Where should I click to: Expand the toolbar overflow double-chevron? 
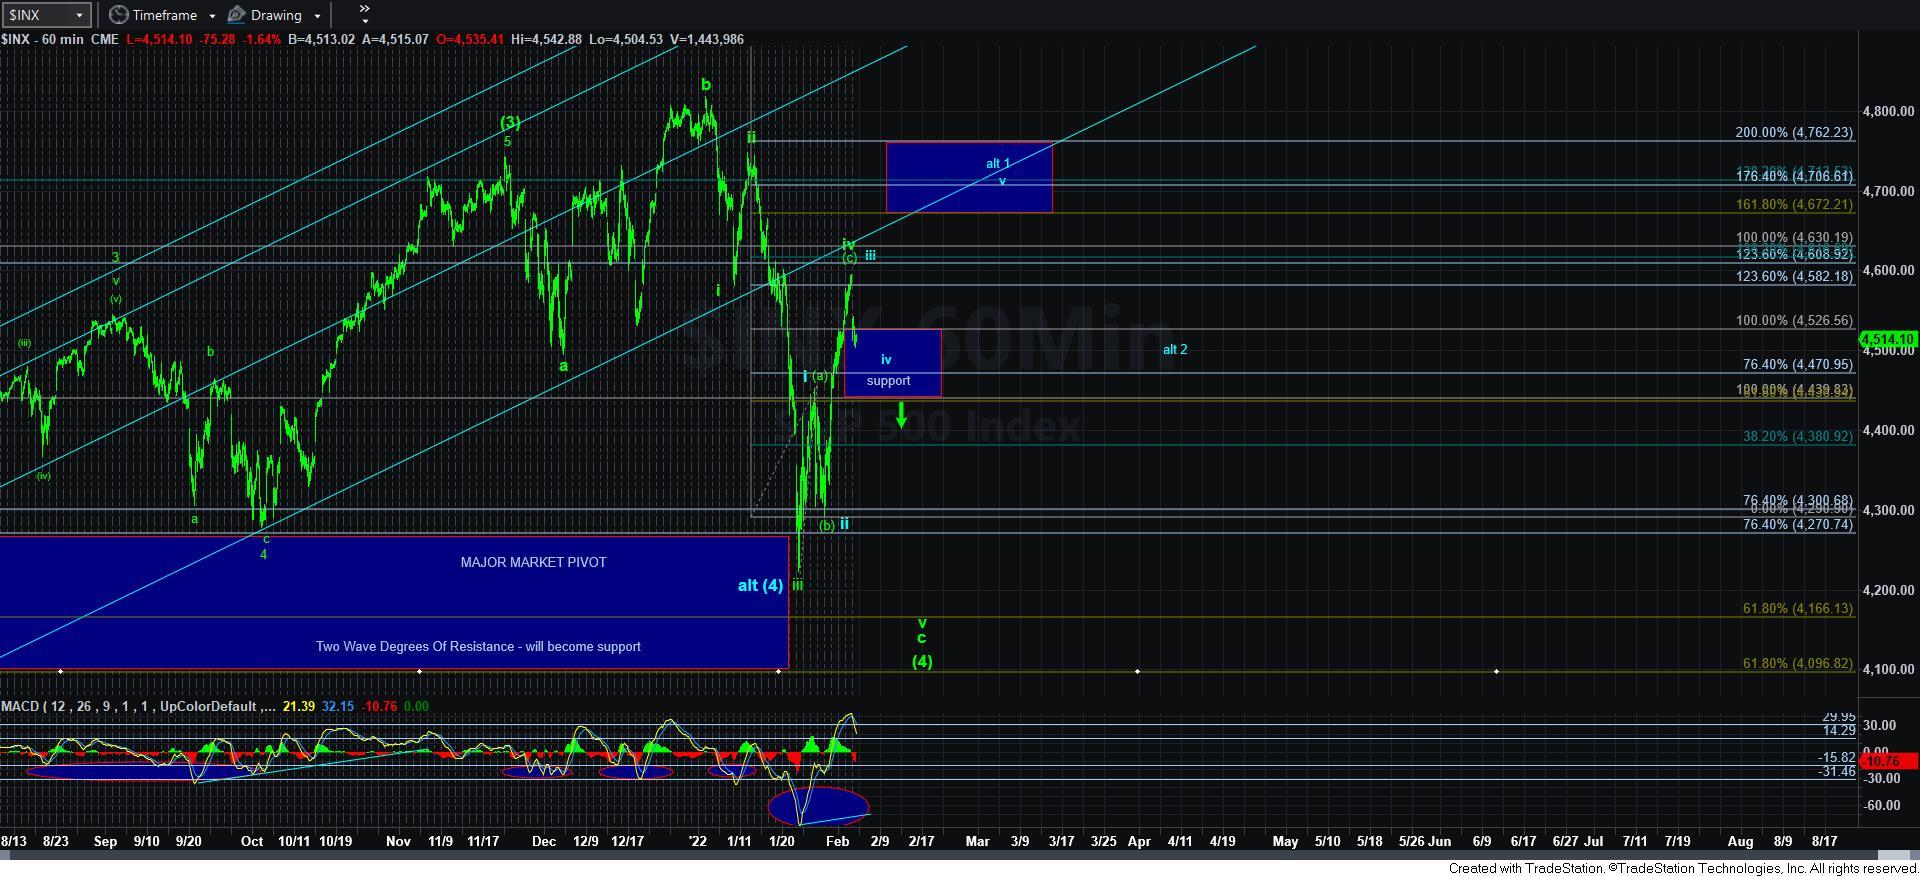click(x=364, y=14)
